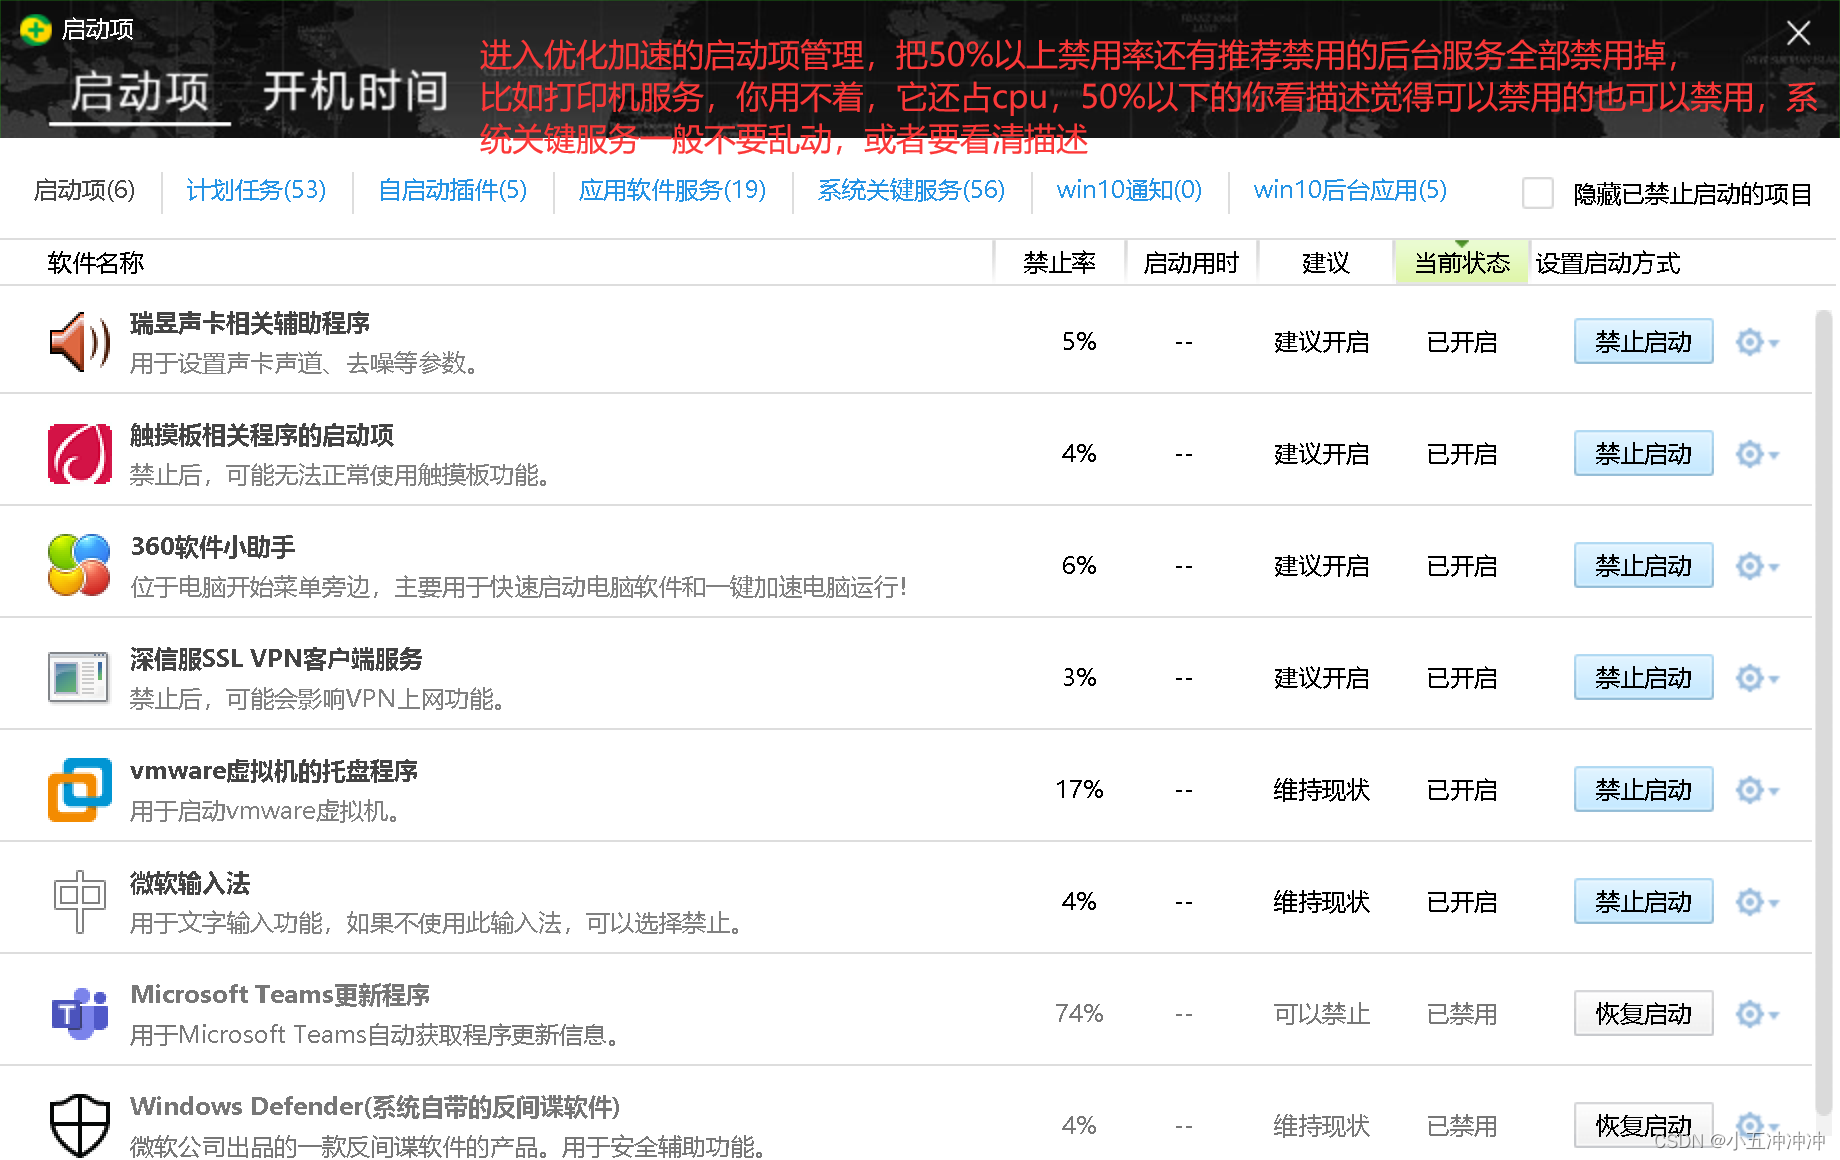Click 已开启 status in 微软输入法 row
Screen dimensions: 1840x1160
1461,902
